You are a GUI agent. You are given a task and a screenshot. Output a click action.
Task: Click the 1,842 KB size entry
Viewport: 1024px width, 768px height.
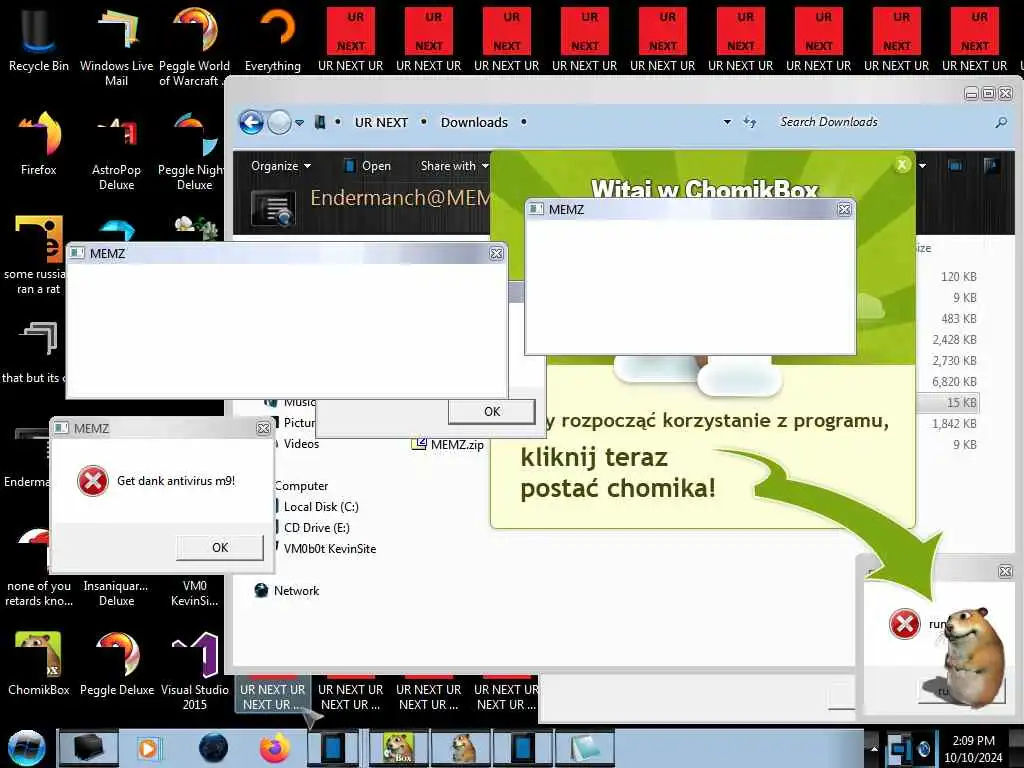tap(954, 424)
